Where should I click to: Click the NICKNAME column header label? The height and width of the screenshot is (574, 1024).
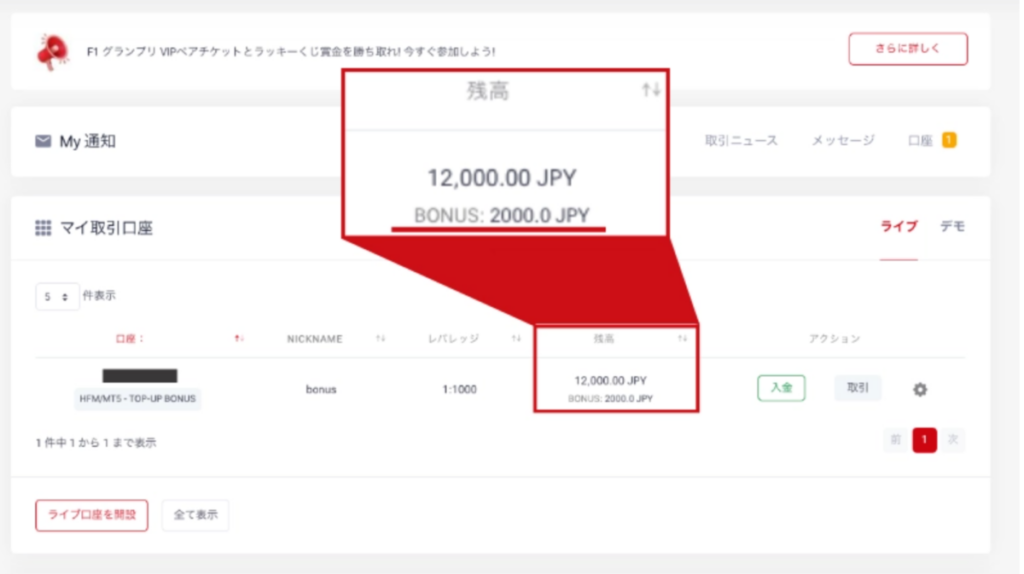point(314,339)
